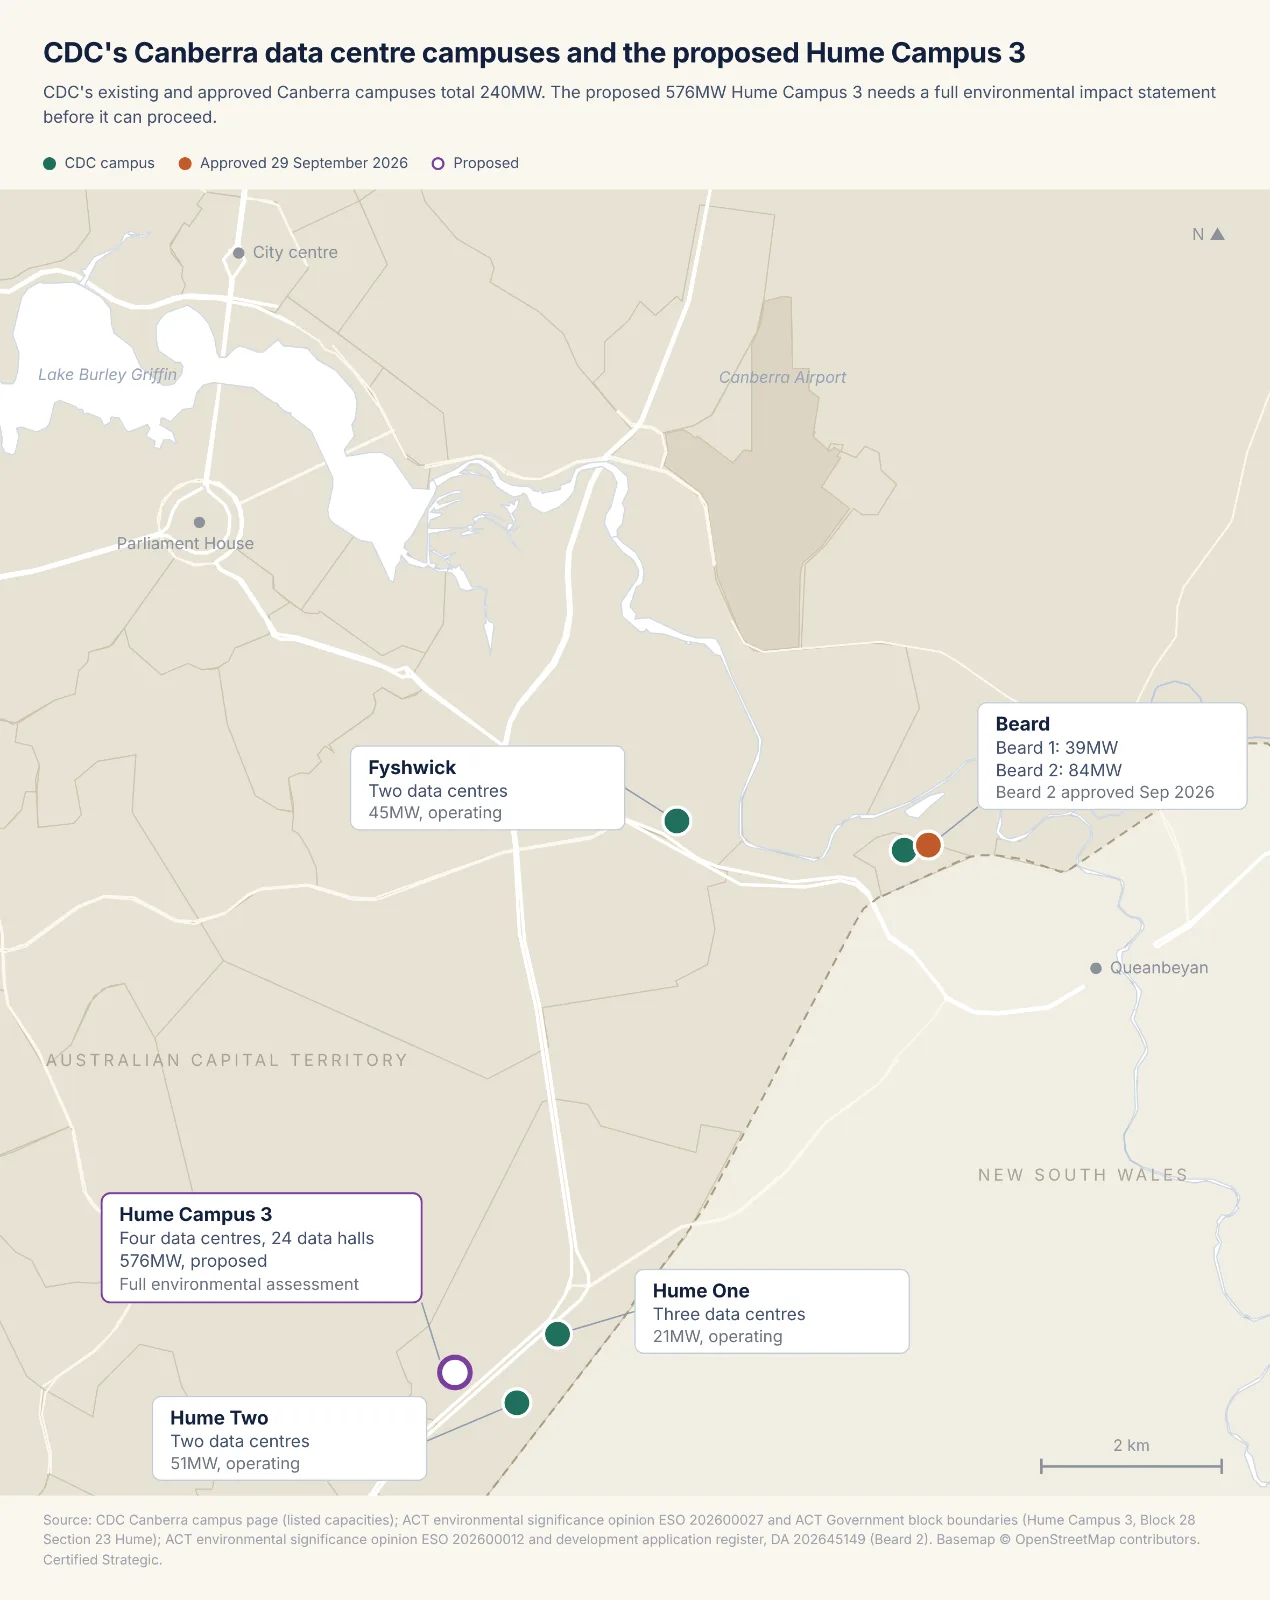Click the Hume Campus 3 card heading
1270x1600 pixels.
tap(195, 1214)
